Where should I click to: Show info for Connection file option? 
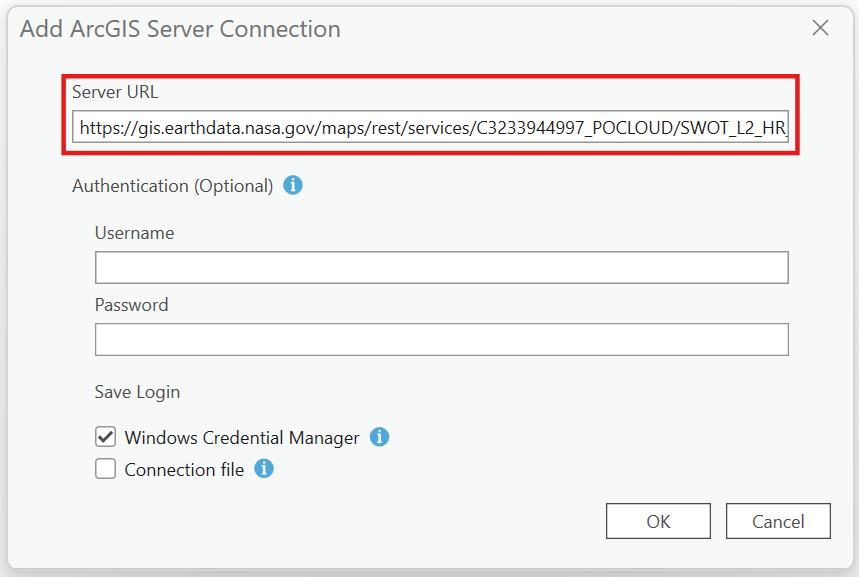[x=264, y=469]
